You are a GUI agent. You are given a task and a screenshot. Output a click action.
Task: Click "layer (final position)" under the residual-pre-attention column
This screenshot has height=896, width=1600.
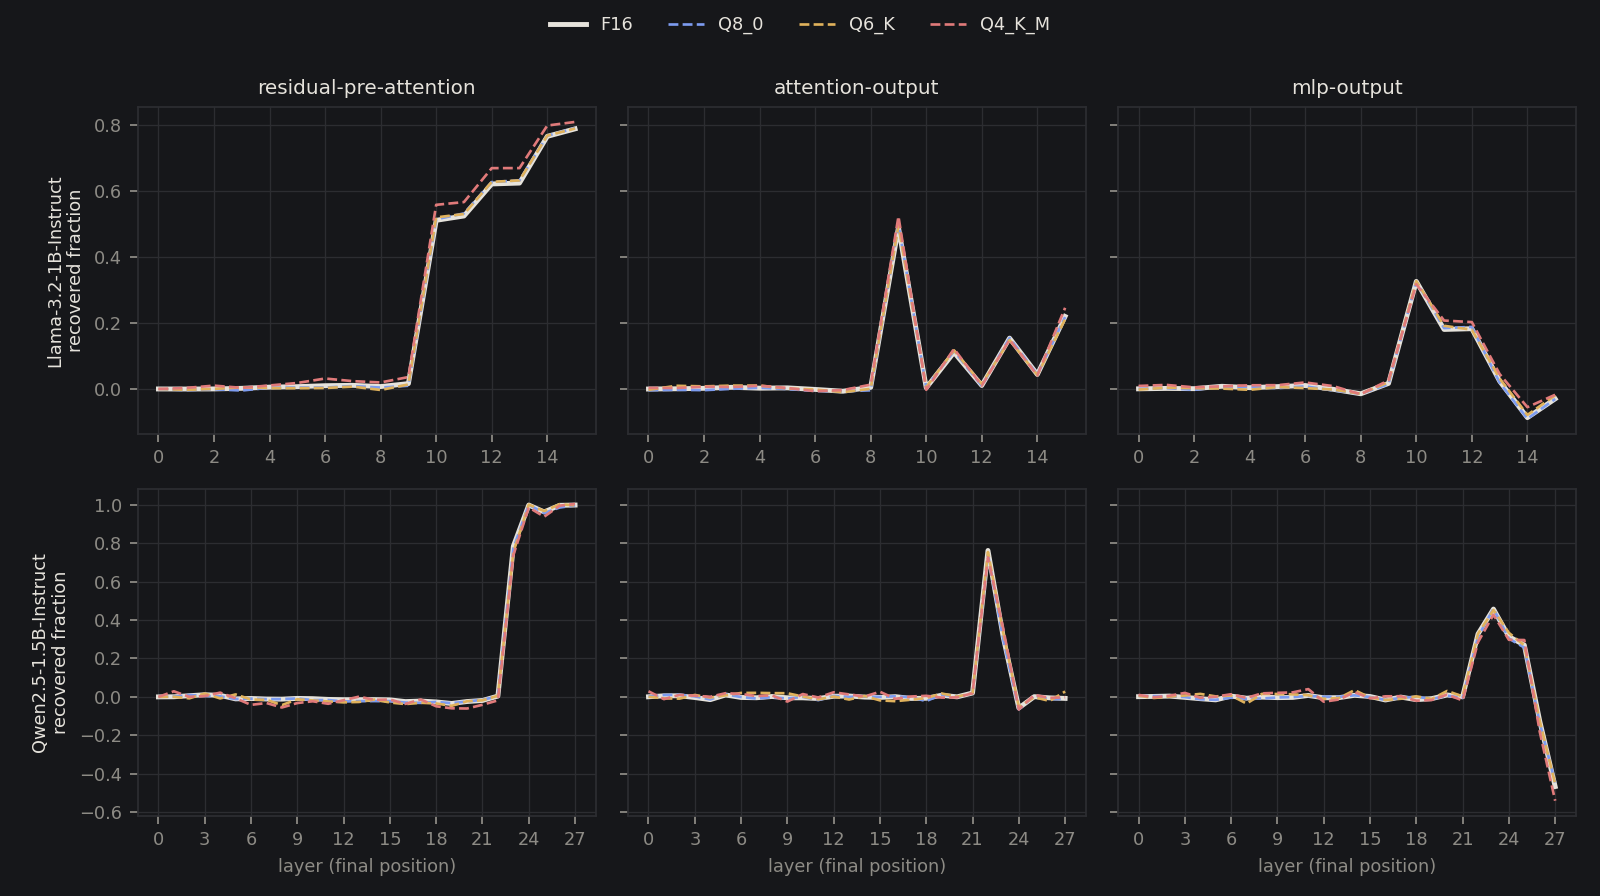click(367, 866)
